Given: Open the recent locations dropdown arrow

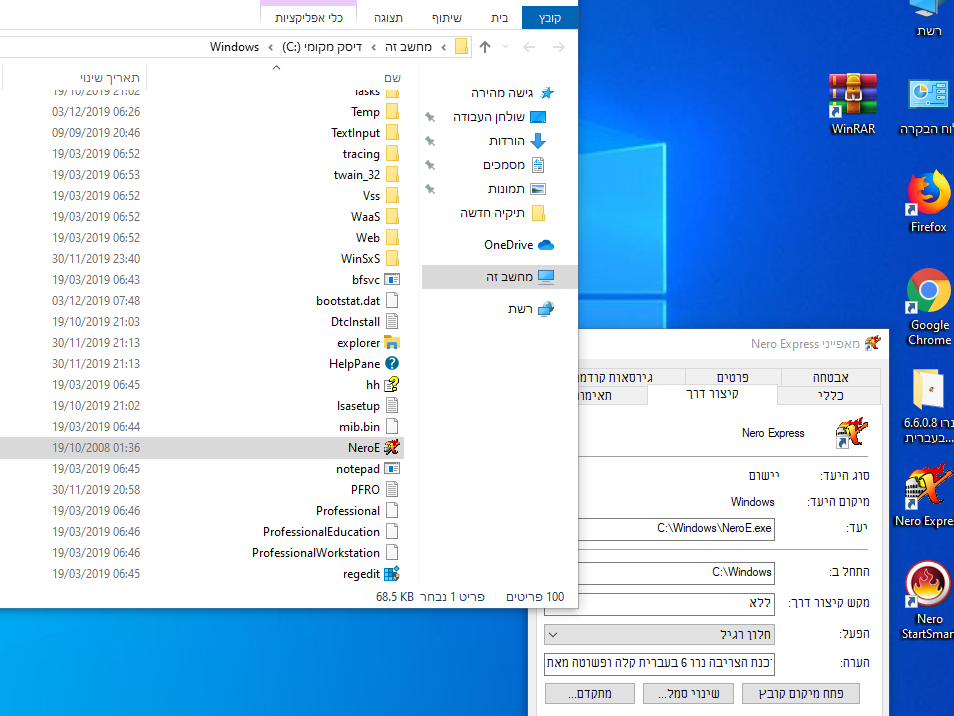Looking at the screenshot, I should point(506,47).
